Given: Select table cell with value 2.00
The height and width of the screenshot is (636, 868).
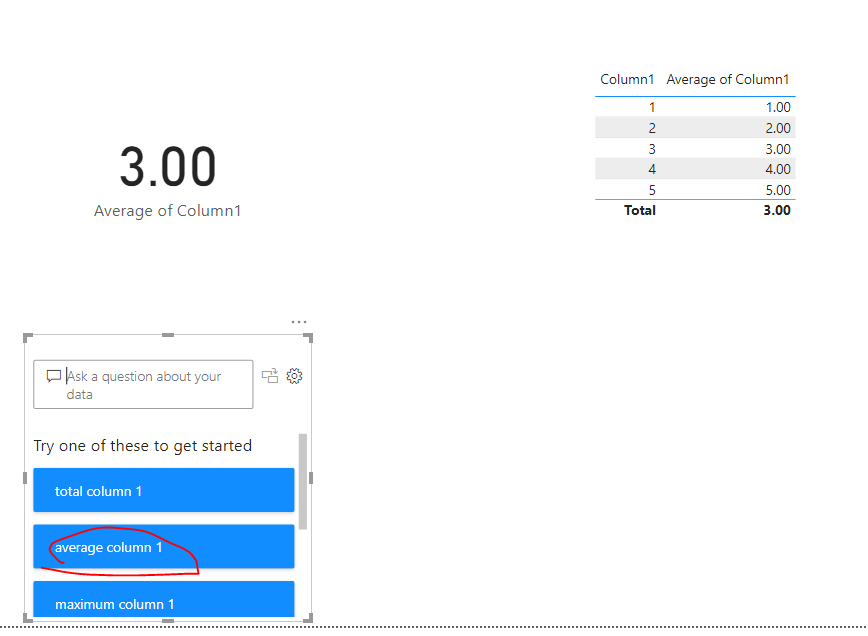Looking at the screenshot, I should [778, 128].
